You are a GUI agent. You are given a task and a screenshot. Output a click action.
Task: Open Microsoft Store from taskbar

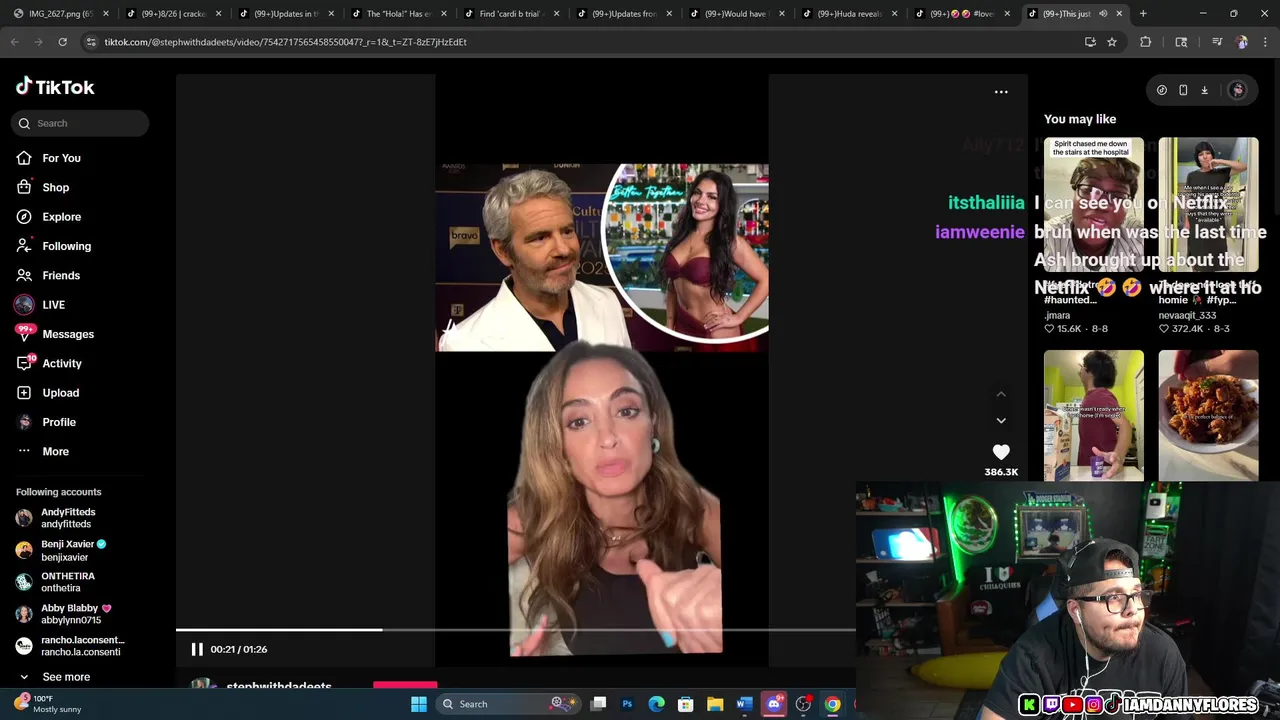click(686, 704)
